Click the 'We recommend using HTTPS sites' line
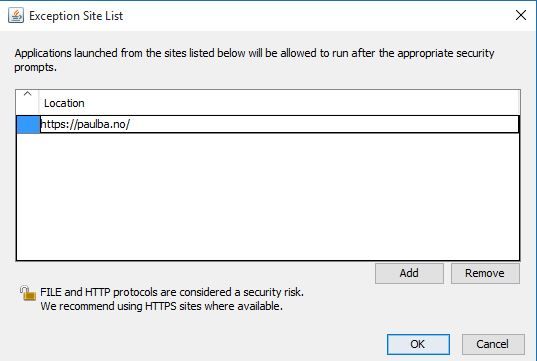537x361 pixels. click(x=162, y=306)
